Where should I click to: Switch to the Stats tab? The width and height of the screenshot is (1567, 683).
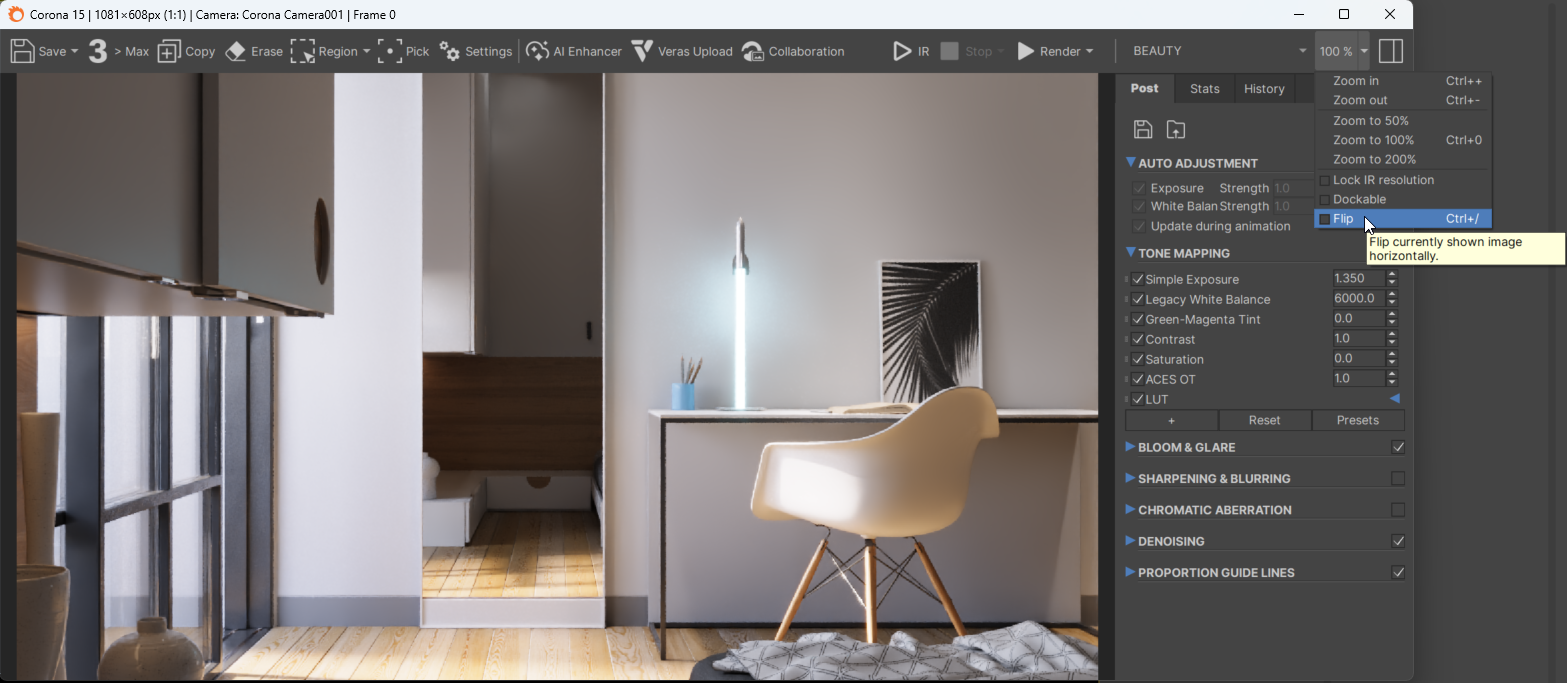click(1205, 89)
